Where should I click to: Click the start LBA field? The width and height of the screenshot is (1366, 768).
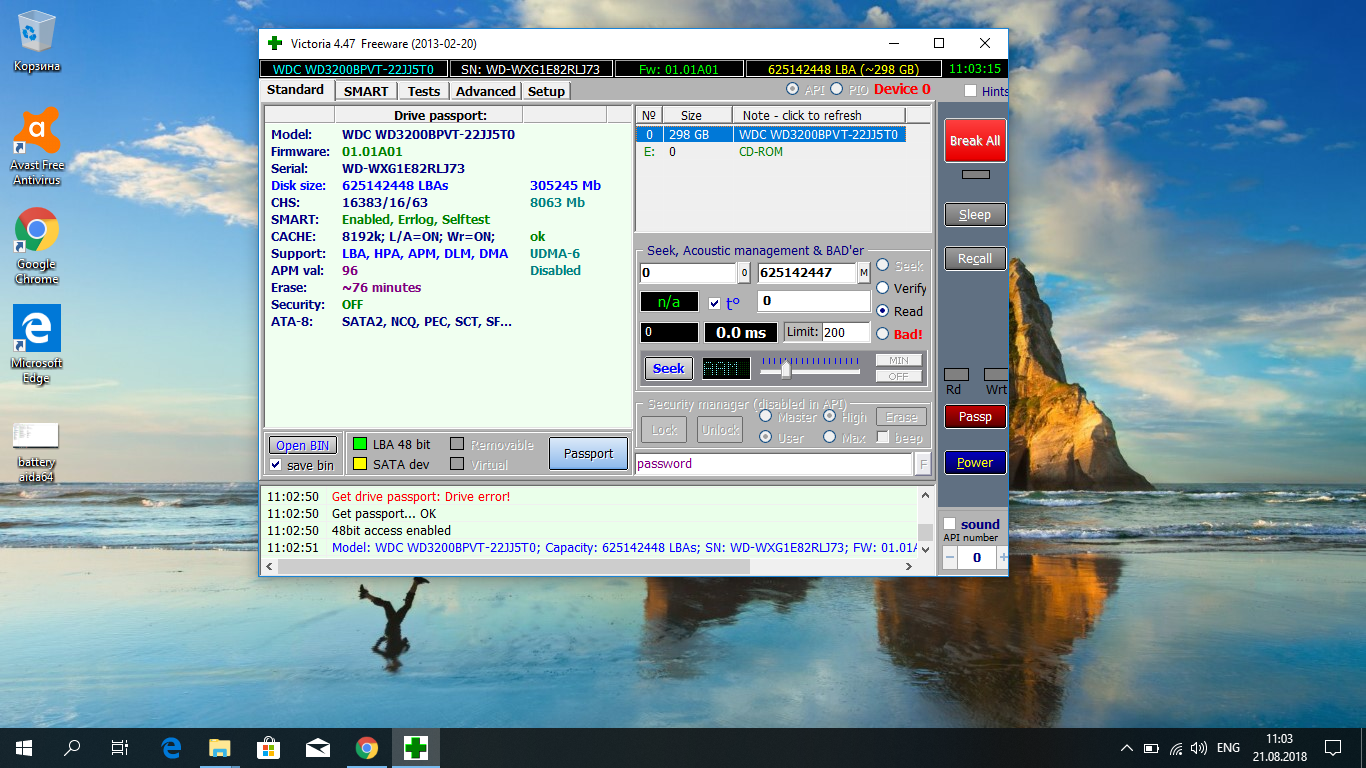[x=688, y=273]
